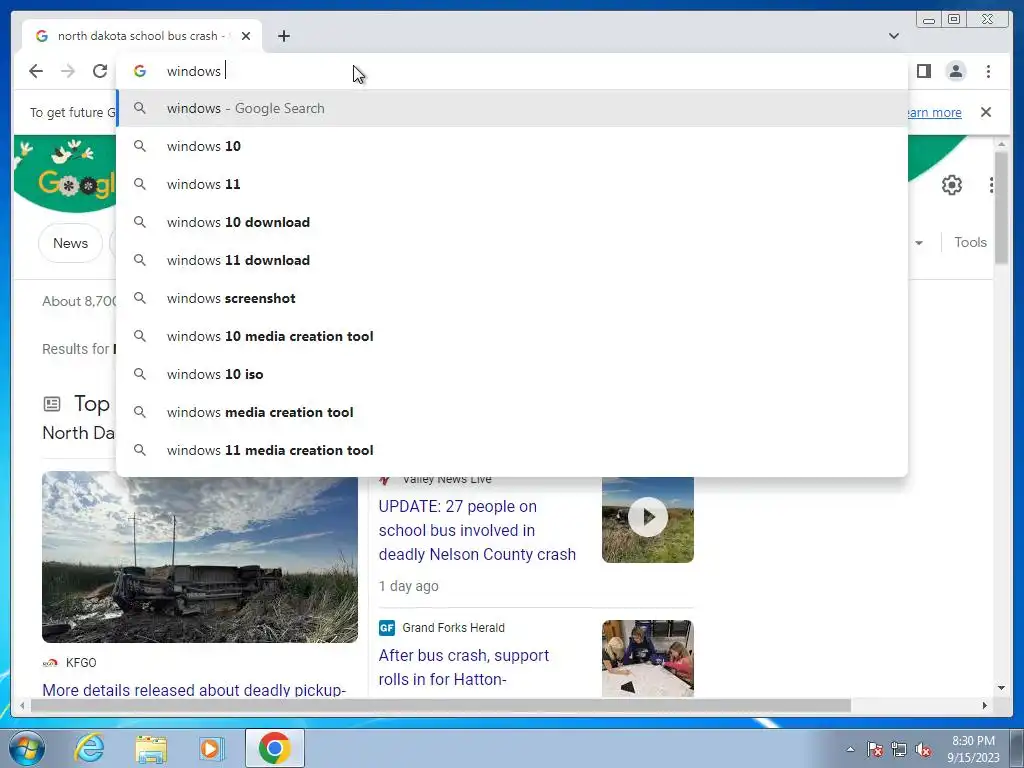
Task: Open Google quick settings gear
Action: click(952, 185)
